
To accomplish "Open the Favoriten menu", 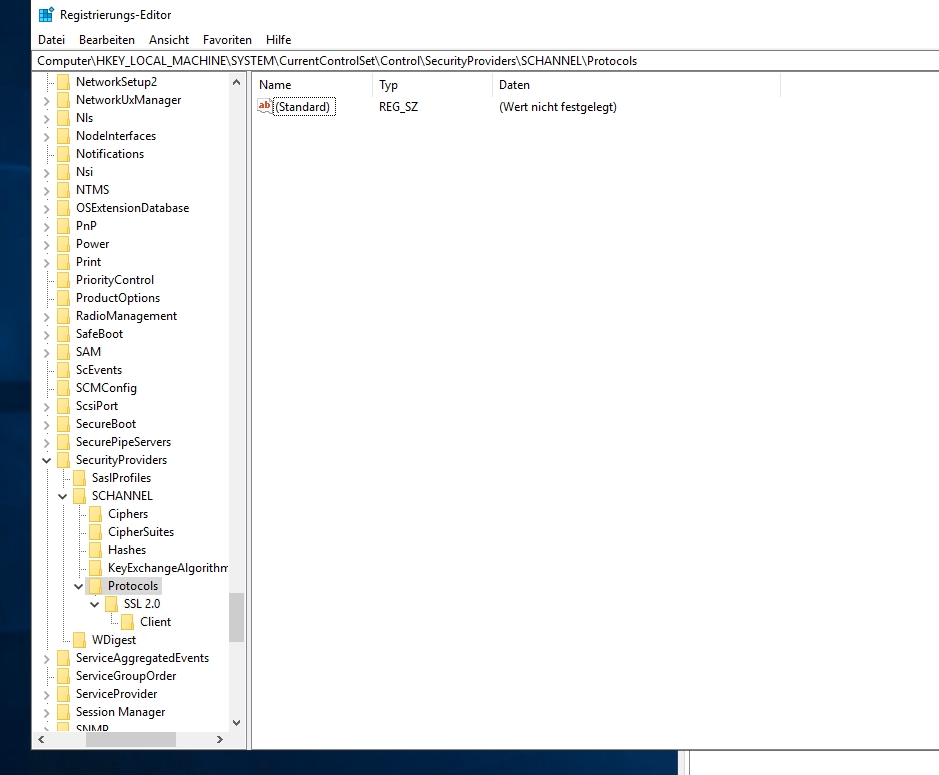I will click(x=227, y=40).
